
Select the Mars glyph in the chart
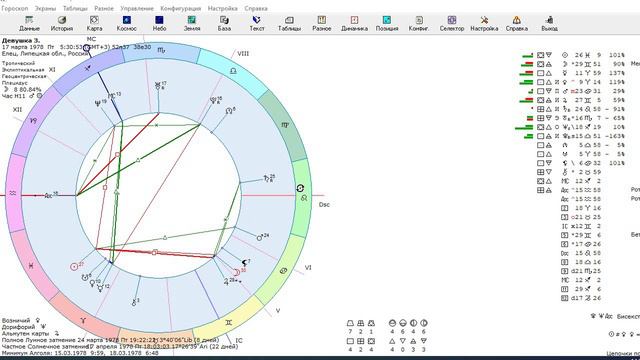tap(260, 238)
